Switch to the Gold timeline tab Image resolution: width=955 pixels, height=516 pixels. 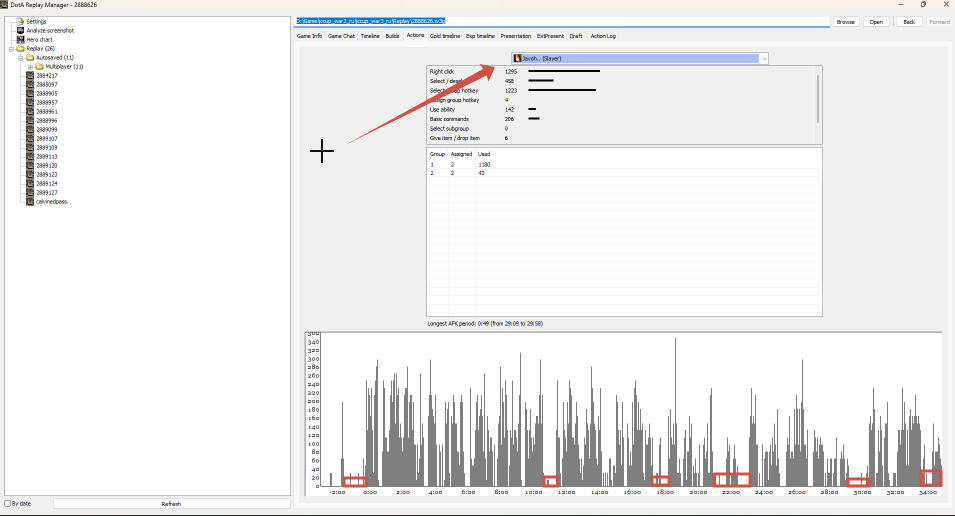(x=445, y=36)
